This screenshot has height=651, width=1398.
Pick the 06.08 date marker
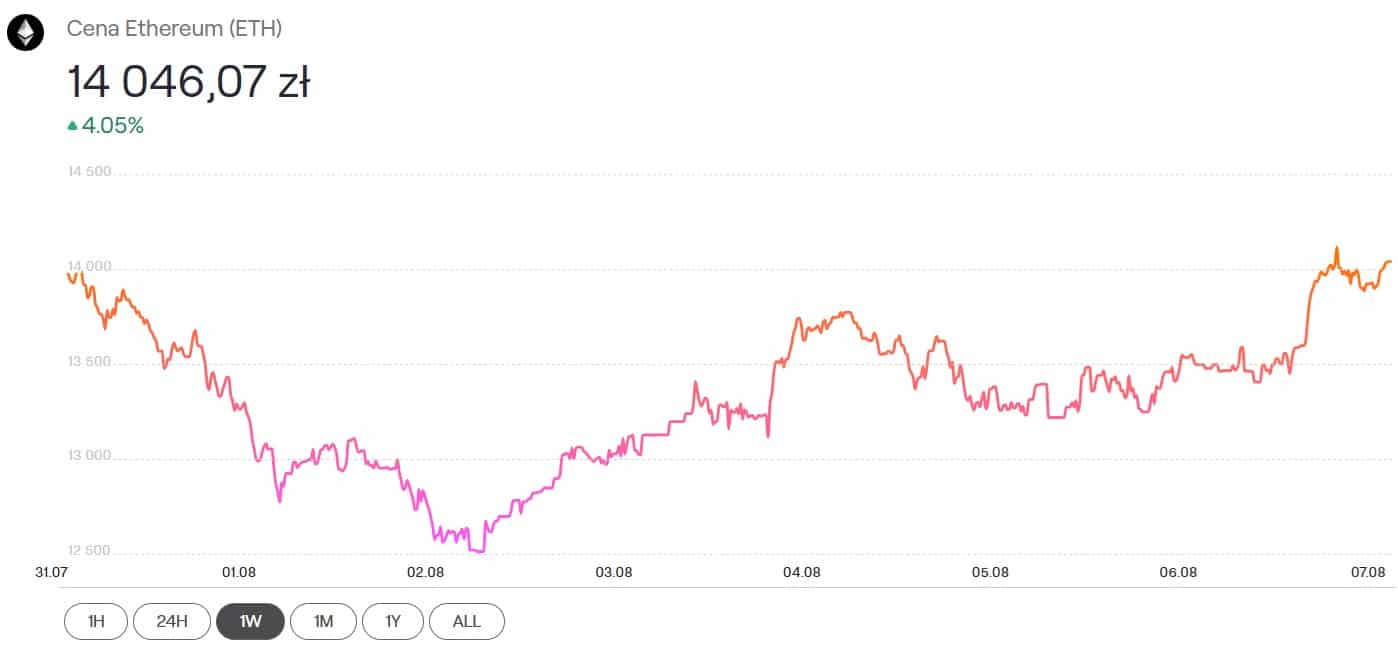pos(1178,572)
